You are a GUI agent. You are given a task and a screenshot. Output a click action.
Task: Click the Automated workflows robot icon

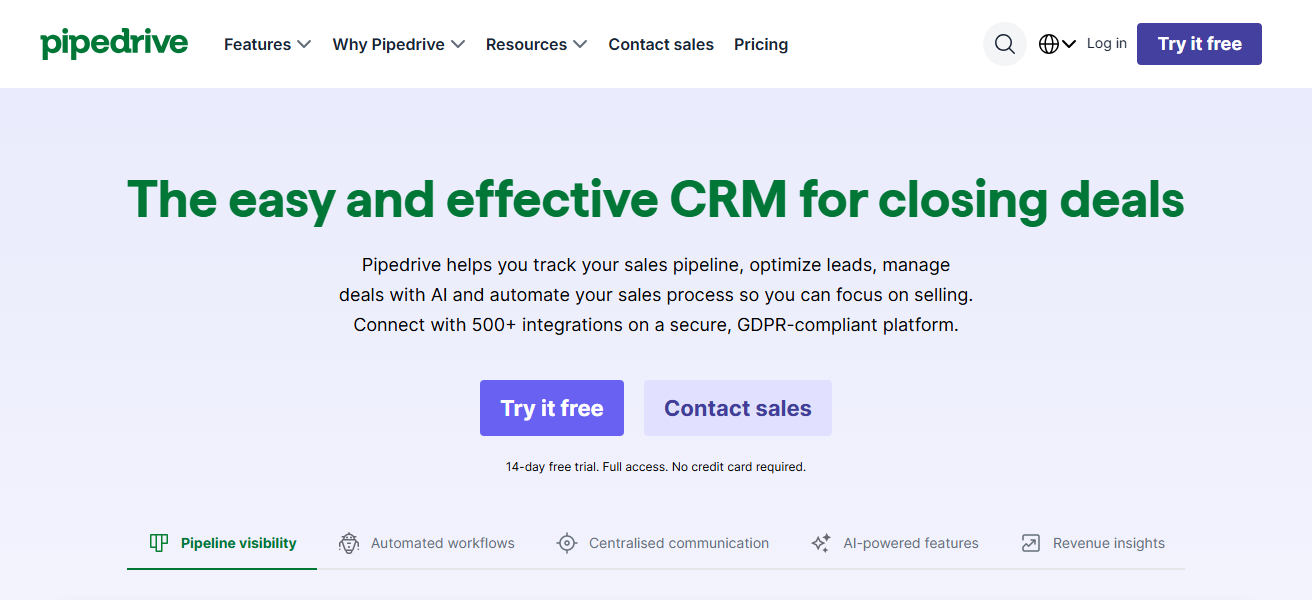(x=348, y=543)
